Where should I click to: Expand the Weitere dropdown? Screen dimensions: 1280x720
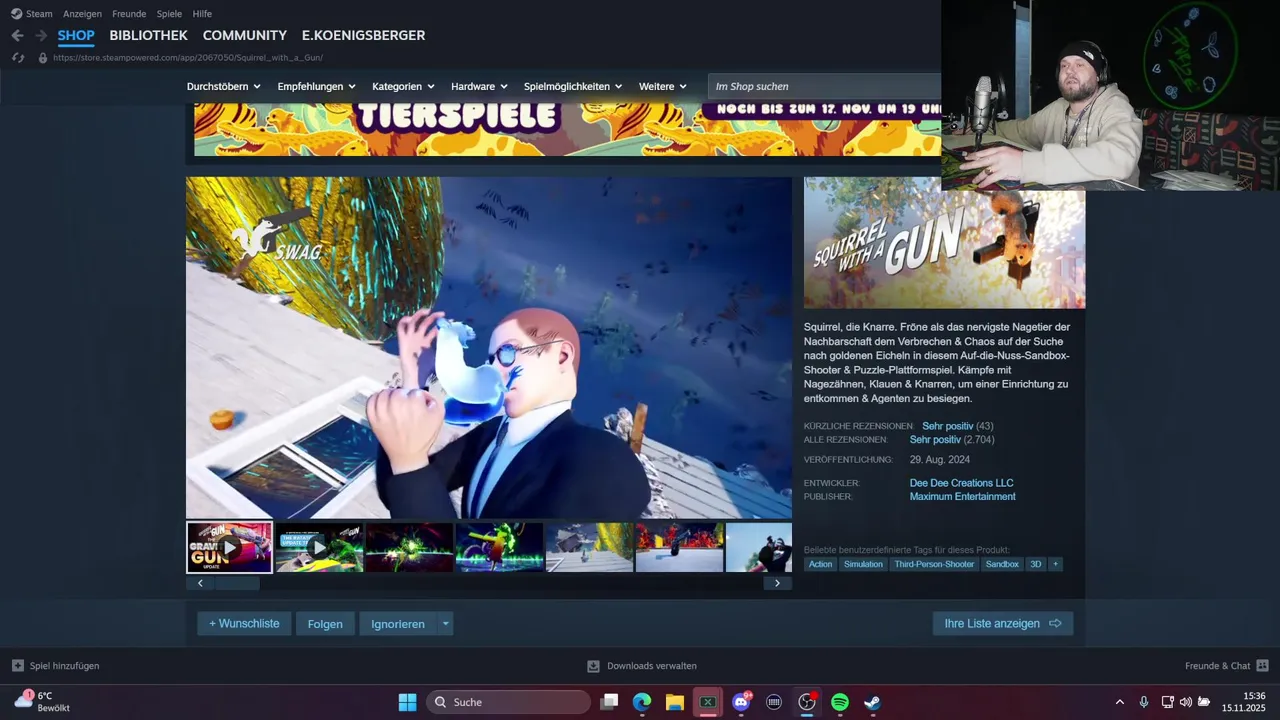pos(663,86)
